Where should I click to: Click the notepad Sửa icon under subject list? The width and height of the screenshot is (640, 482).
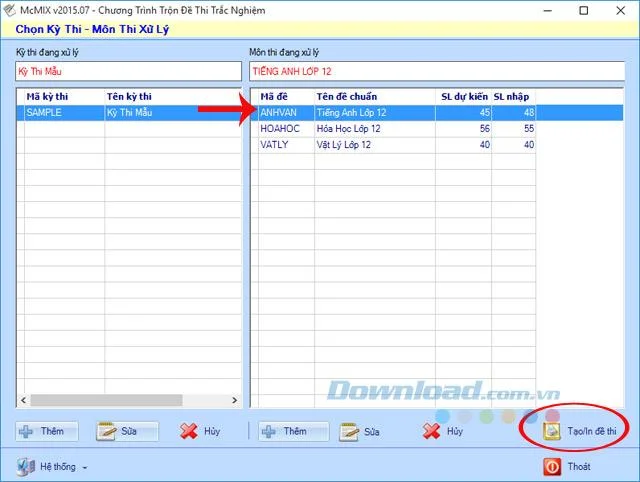pos(349,432)
